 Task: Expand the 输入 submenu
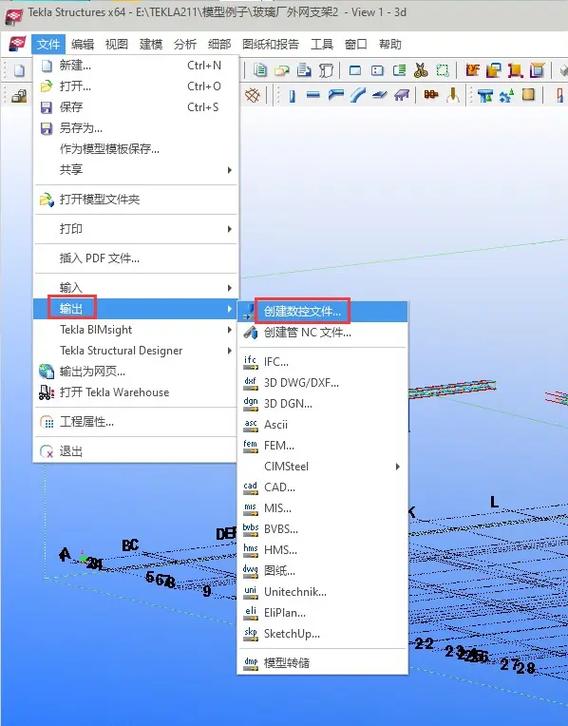click(136, 288)
